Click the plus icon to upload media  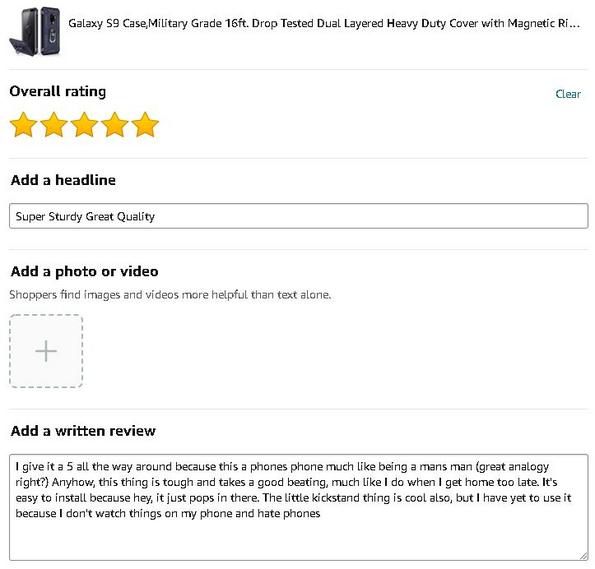pyautogui.click(x=46, y=351)
